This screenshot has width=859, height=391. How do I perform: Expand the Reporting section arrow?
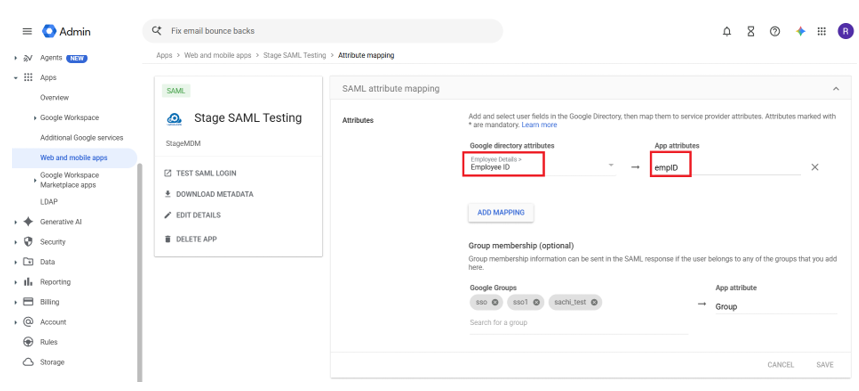coord(15,281)
